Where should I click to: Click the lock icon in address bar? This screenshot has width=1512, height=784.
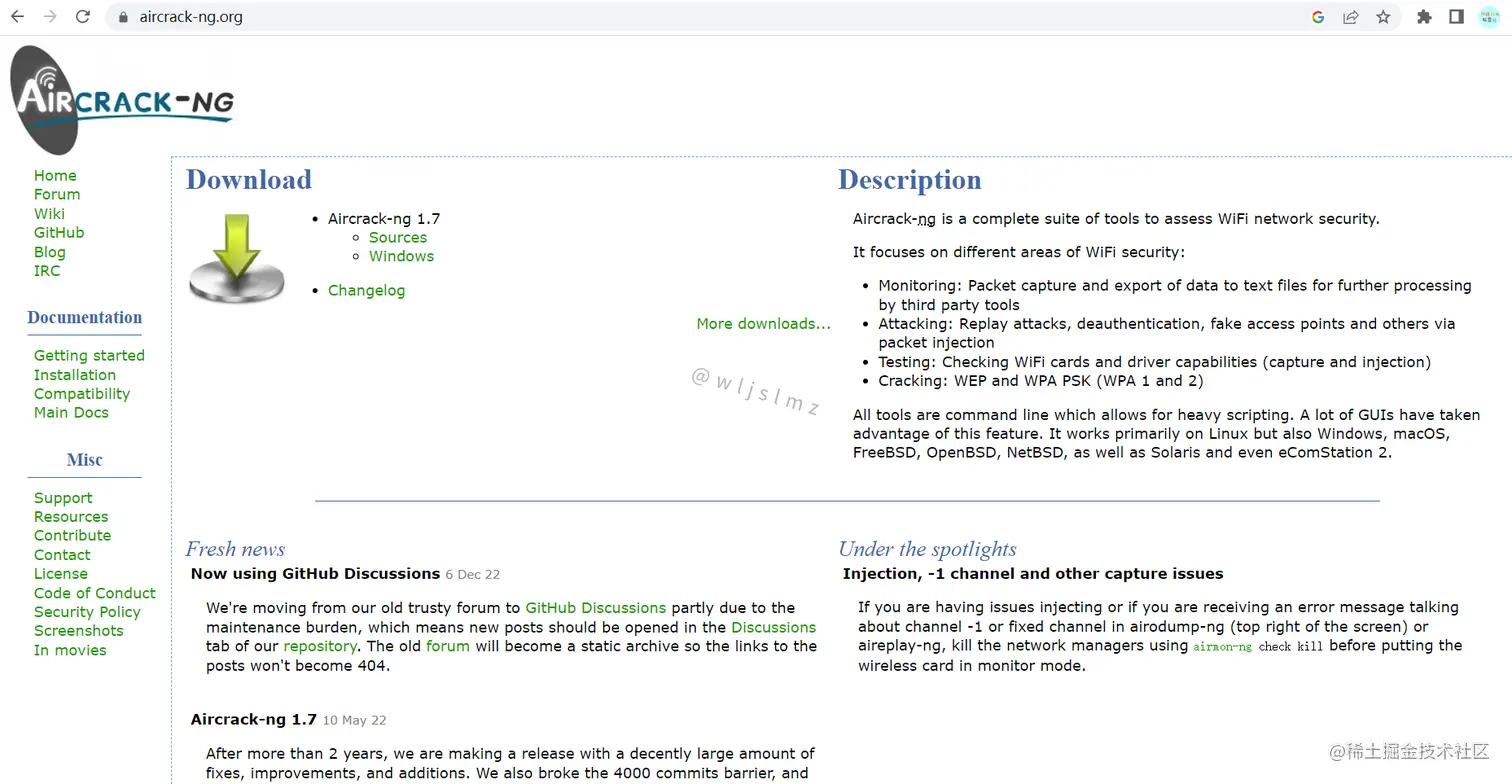(123, 17)
